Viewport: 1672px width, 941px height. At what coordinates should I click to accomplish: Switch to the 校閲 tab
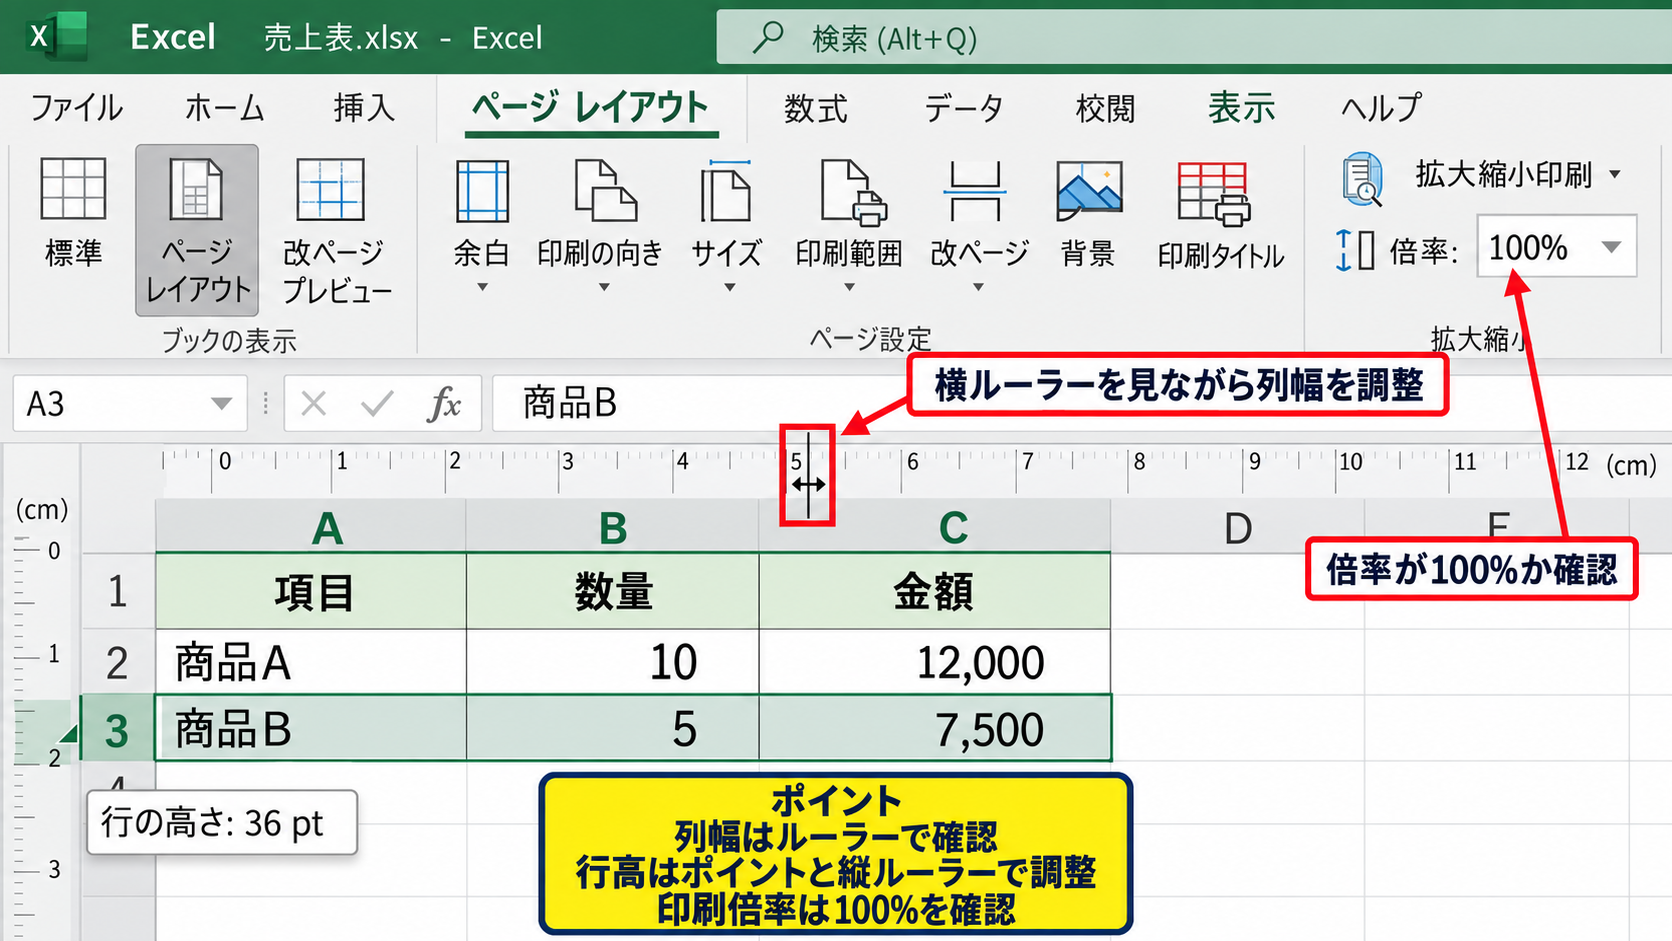1105,108
